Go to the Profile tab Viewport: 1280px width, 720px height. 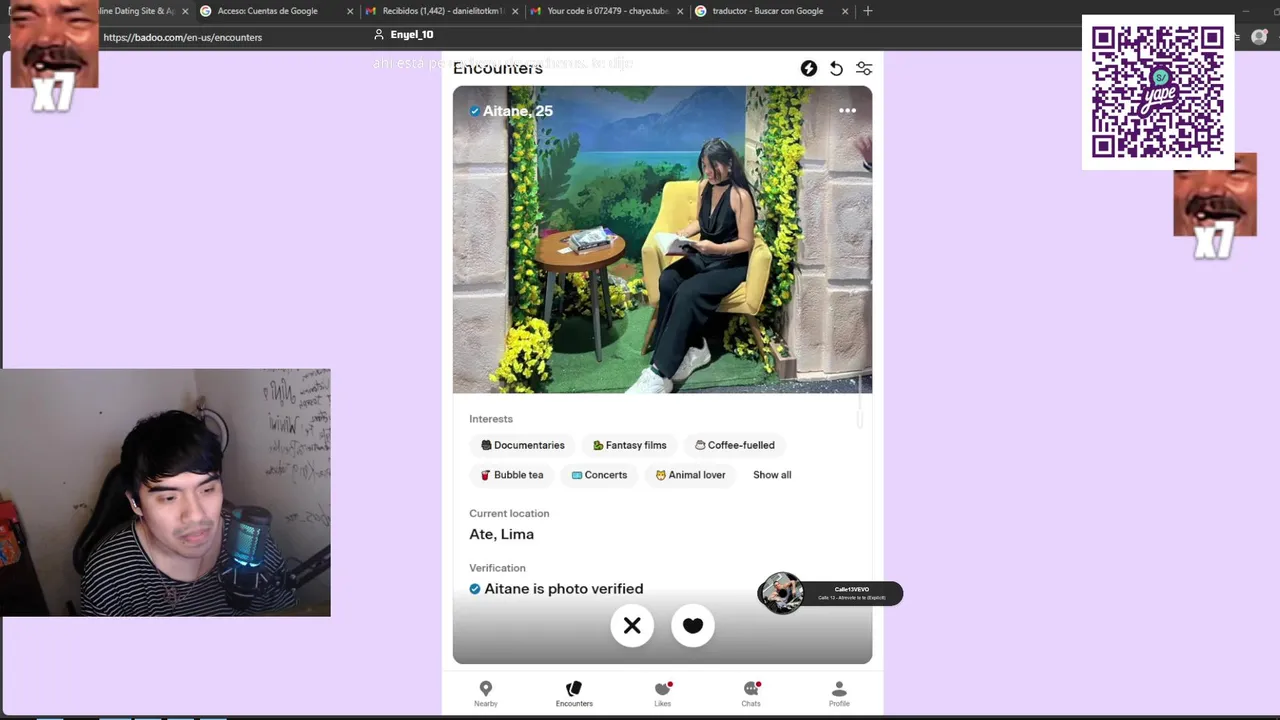[839, 694]
